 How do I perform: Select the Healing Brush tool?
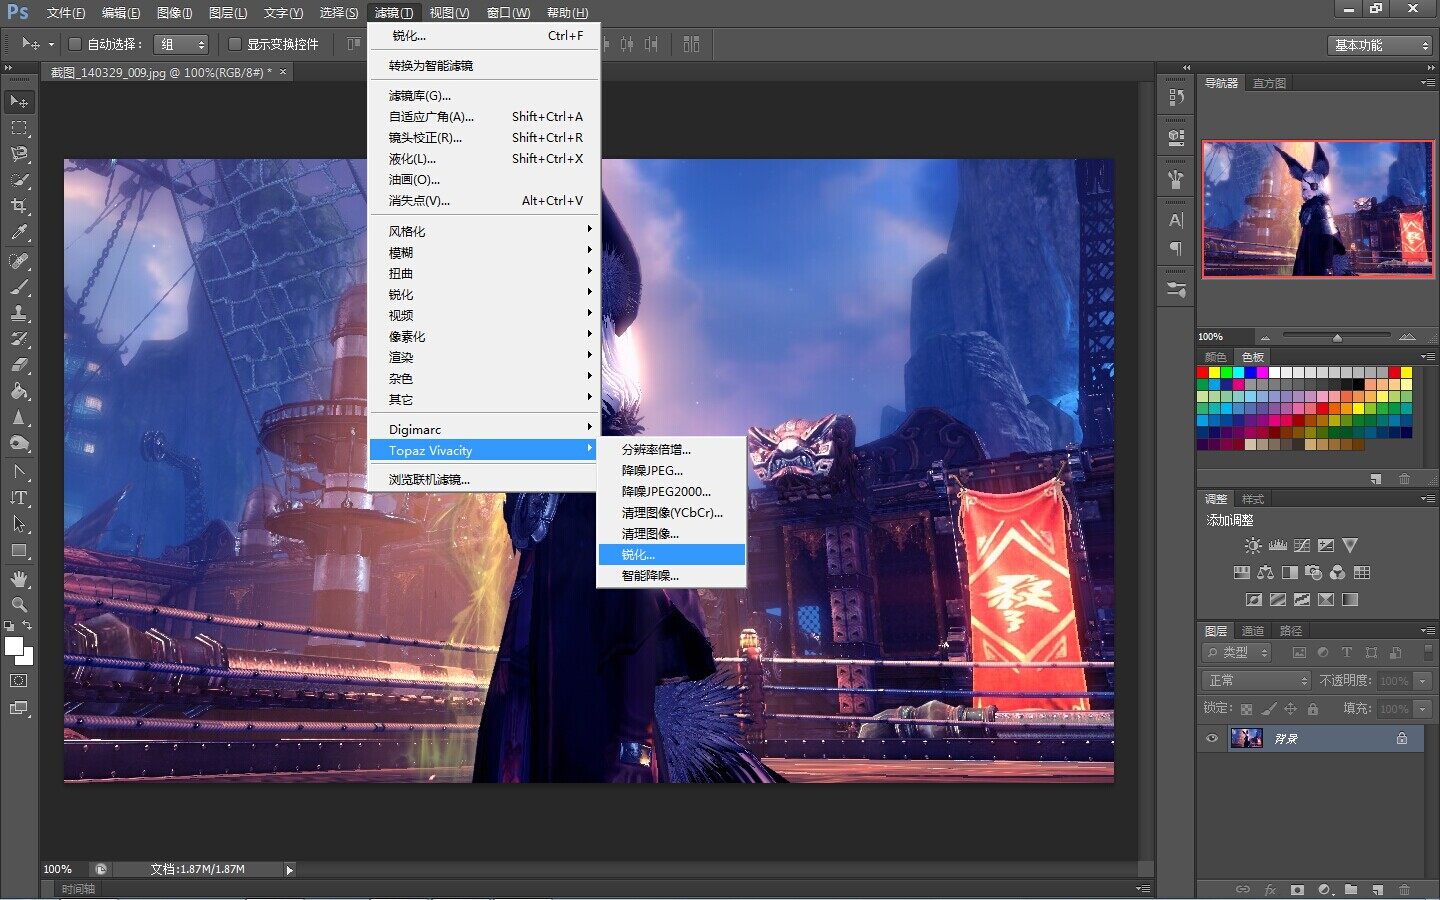click(x=19, y=261)
